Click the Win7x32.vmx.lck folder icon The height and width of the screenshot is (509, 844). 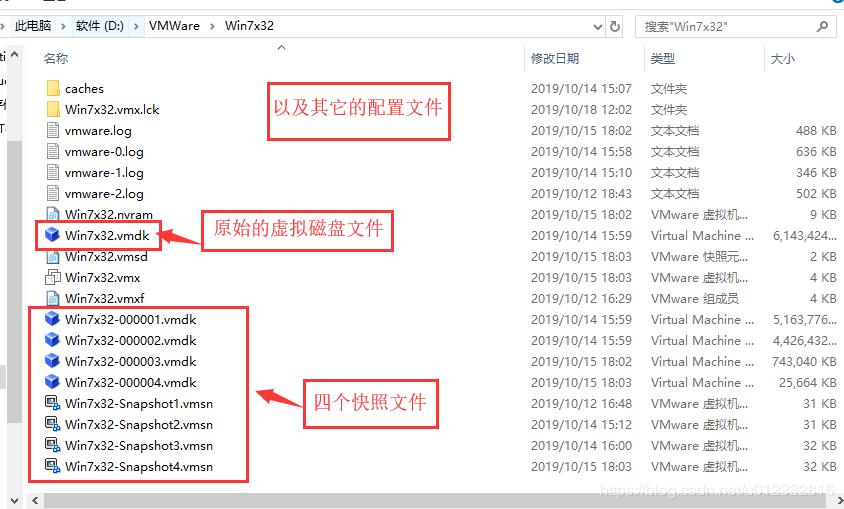click(53, 109)
